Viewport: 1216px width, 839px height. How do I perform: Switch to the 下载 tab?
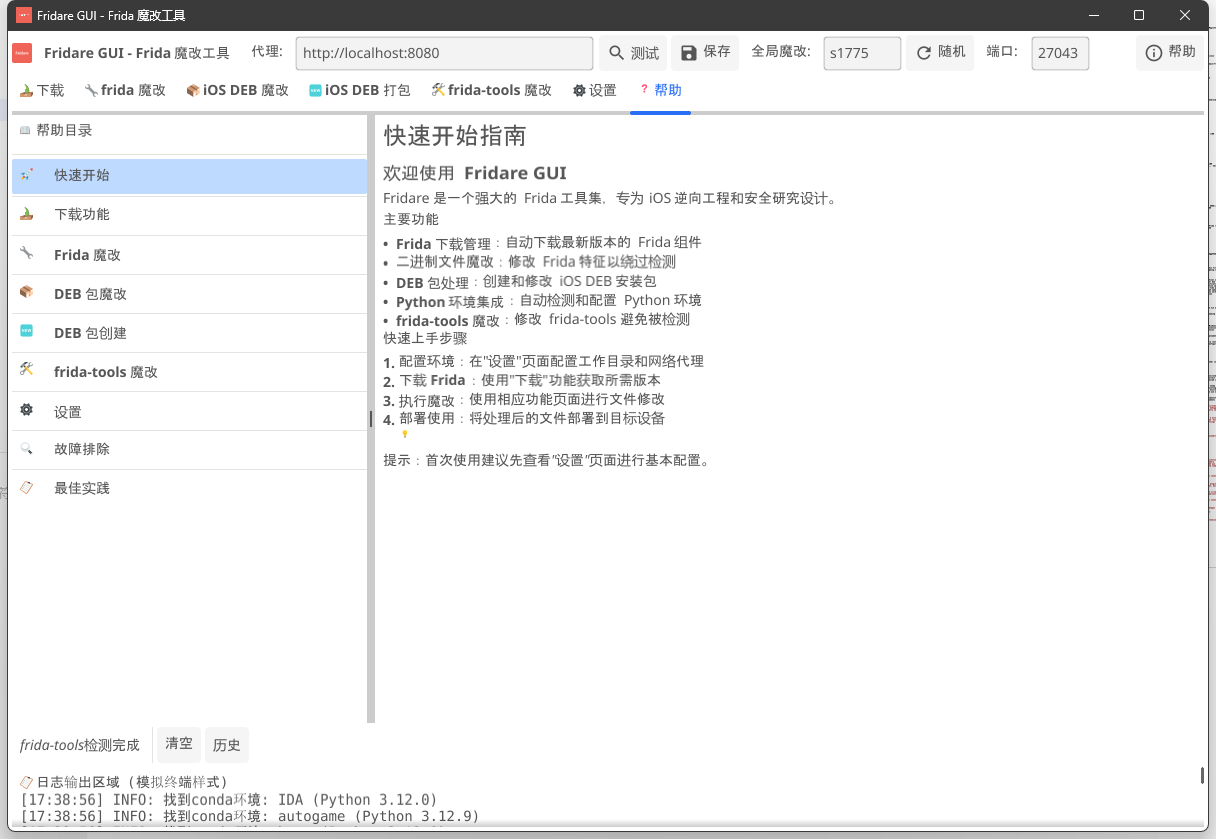[x=41, y=90]
